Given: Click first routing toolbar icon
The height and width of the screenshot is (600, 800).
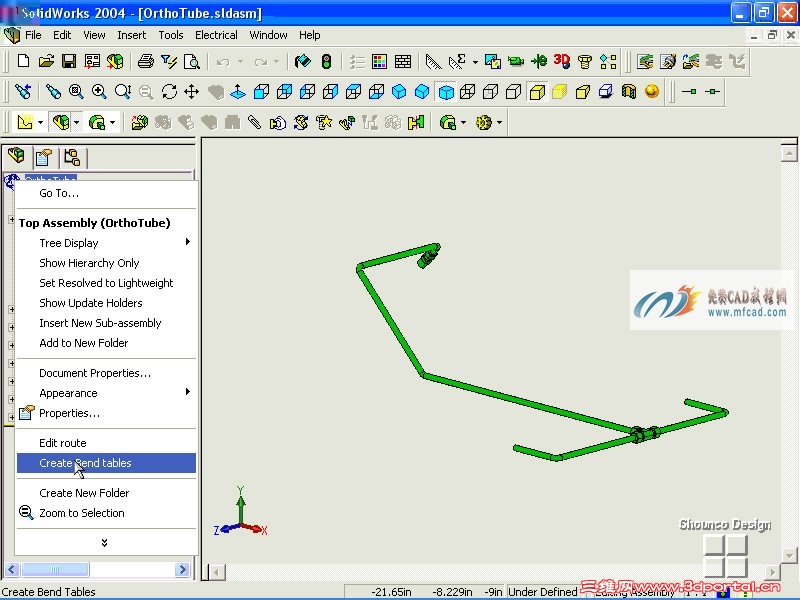Looking at the screenshot, I should (645, 61).
